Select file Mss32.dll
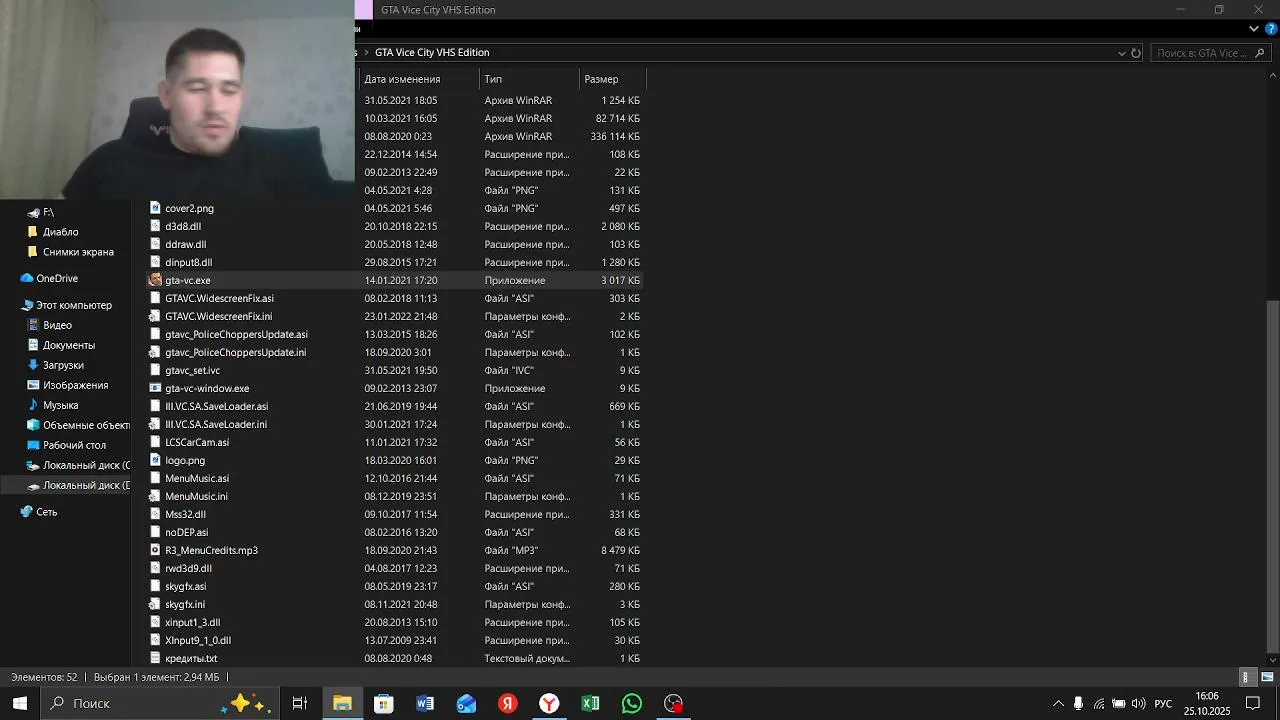The image size is (1280, 720). (x=186, y=514)
